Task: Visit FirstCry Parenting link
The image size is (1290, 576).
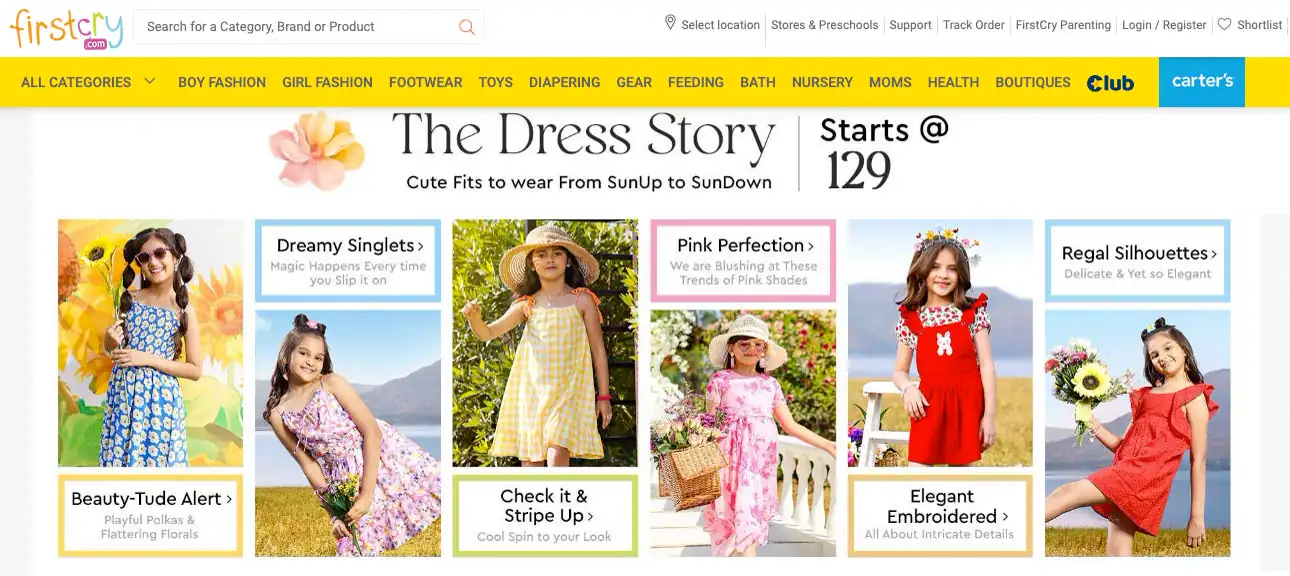Action: pyautogui.click(x=1063, y=25)
